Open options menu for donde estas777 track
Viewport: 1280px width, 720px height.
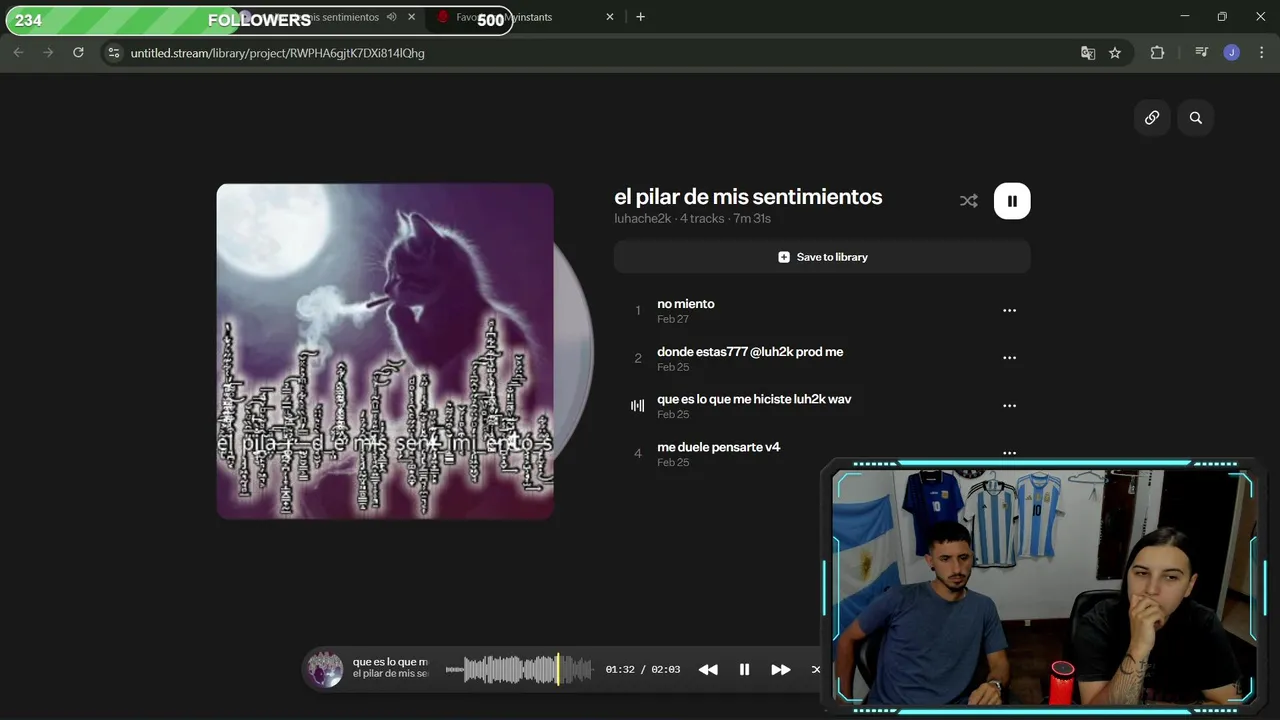[1009, 358]
